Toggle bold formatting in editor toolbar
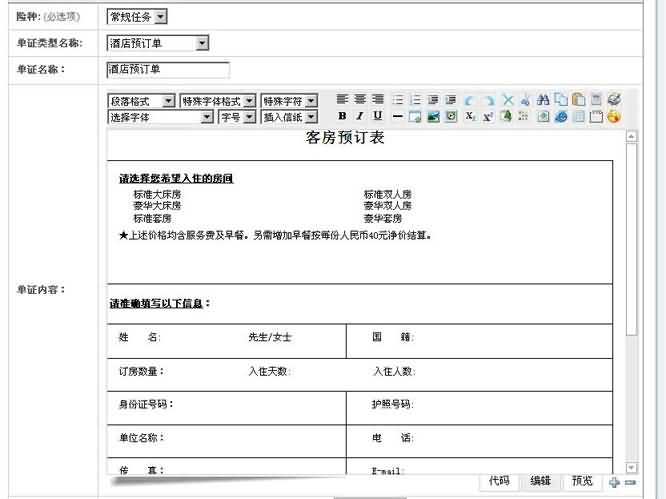Screen dimensions: 666x499 (343, 117)
